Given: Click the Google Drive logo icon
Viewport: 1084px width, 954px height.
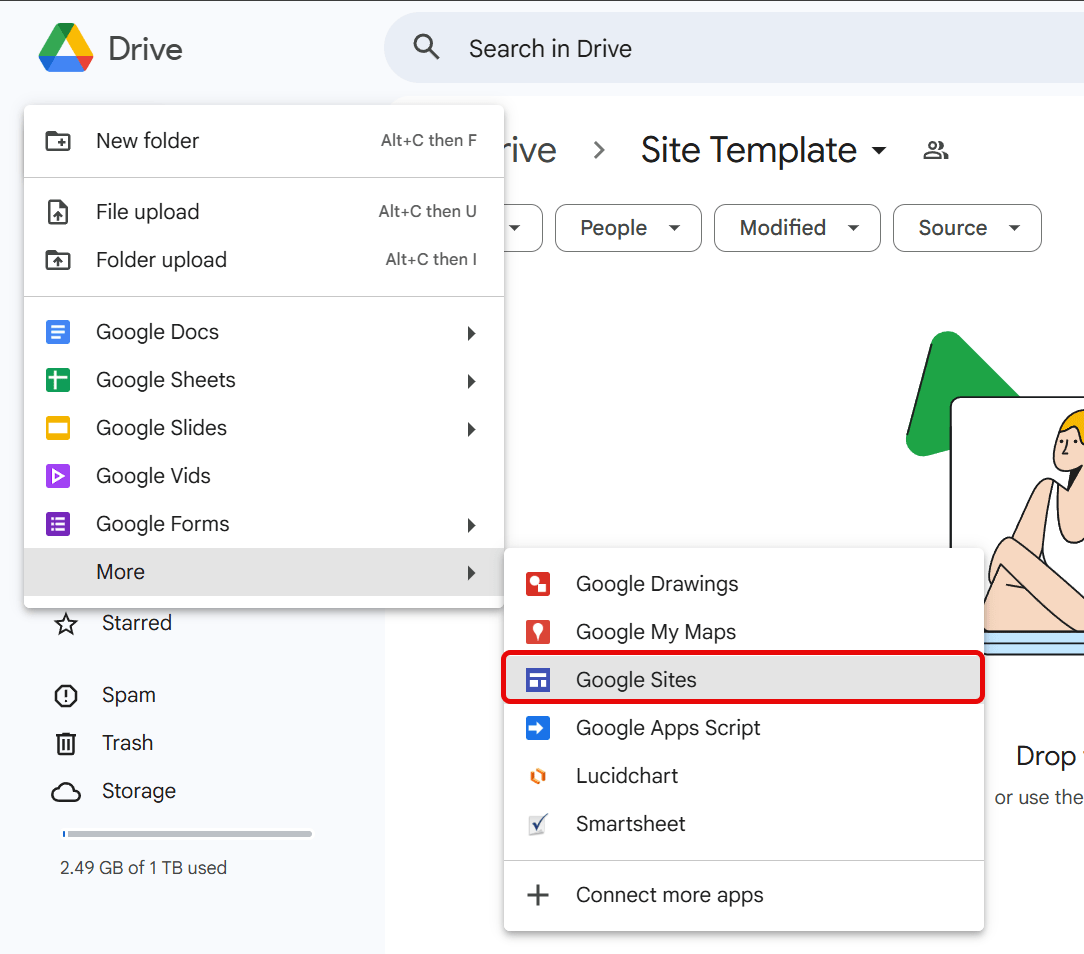Looking at the screenshot, I should tap(66, 48).
